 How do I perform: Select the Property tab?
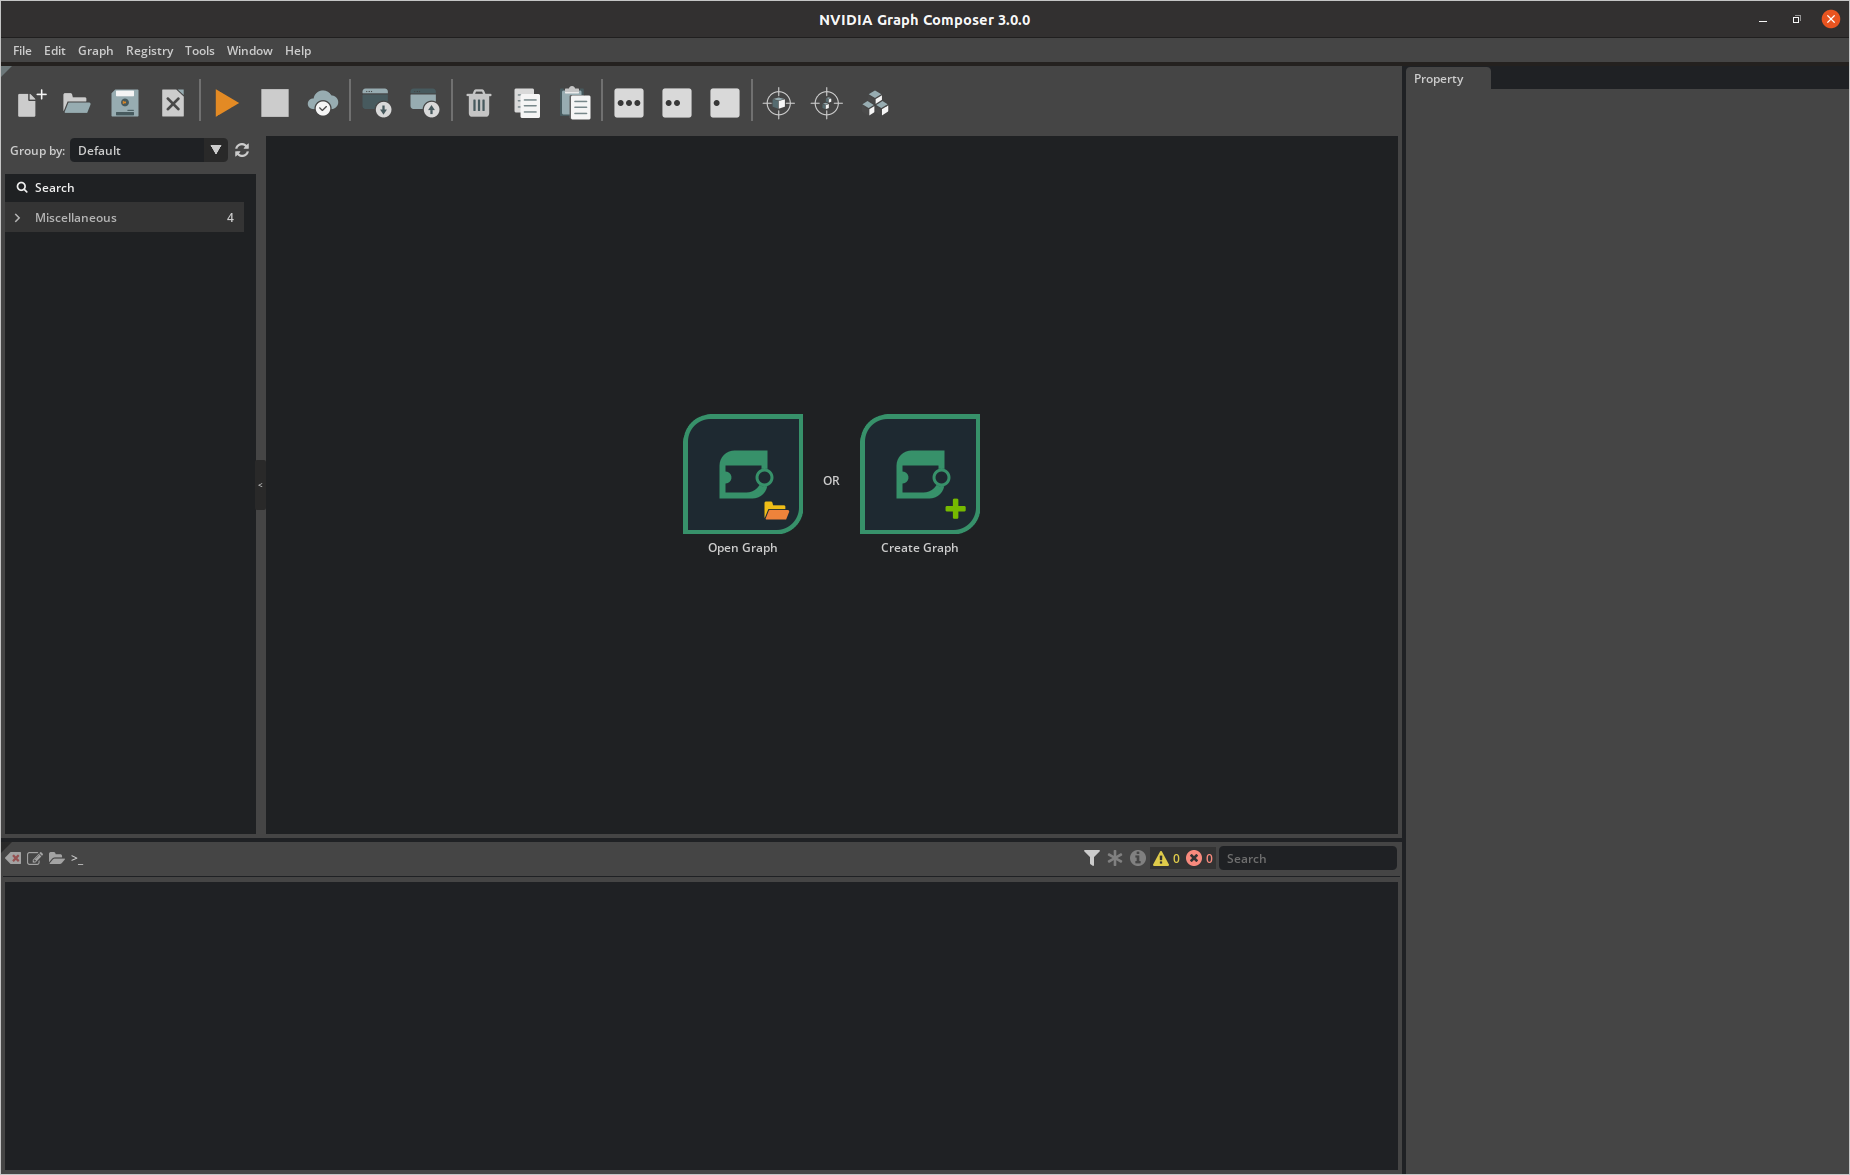(1448, 79)
